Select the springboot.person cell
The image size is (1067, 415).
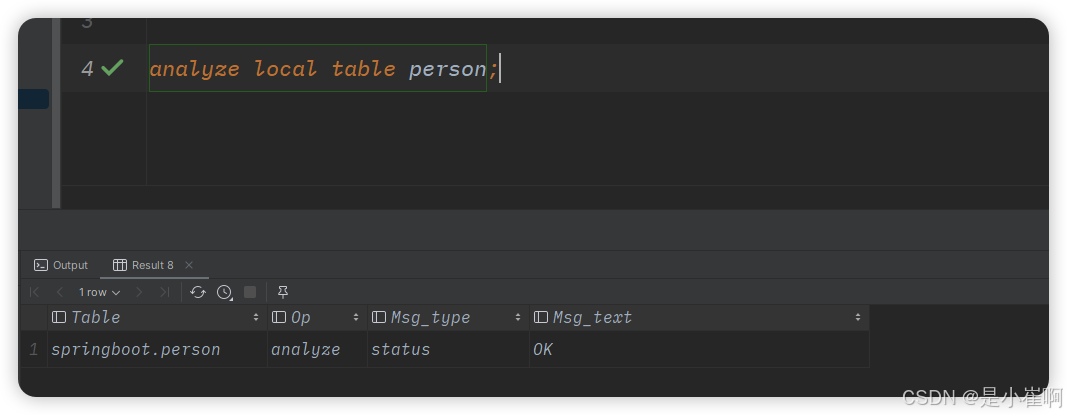pos(135,350)
